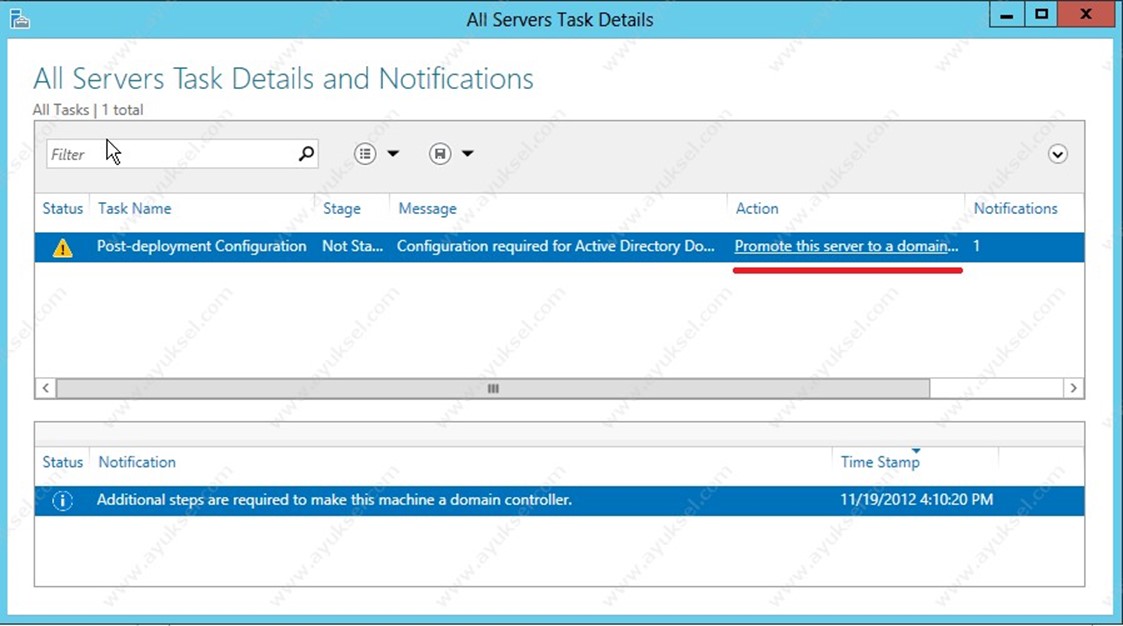The height and width of the screenshot is (626, 1123).
Task: Sort by Task Name column header
Action: point(135,208)
